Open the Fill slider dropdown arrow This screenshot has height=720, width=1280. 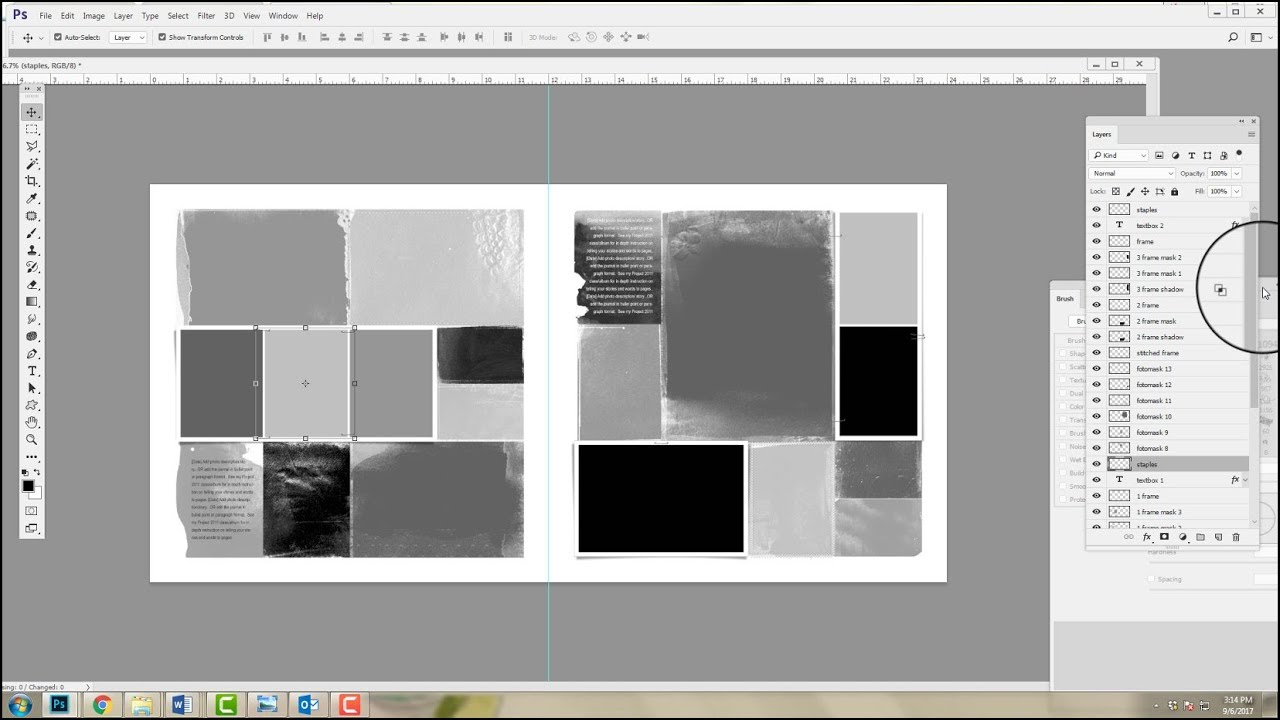coord(1237,191)
